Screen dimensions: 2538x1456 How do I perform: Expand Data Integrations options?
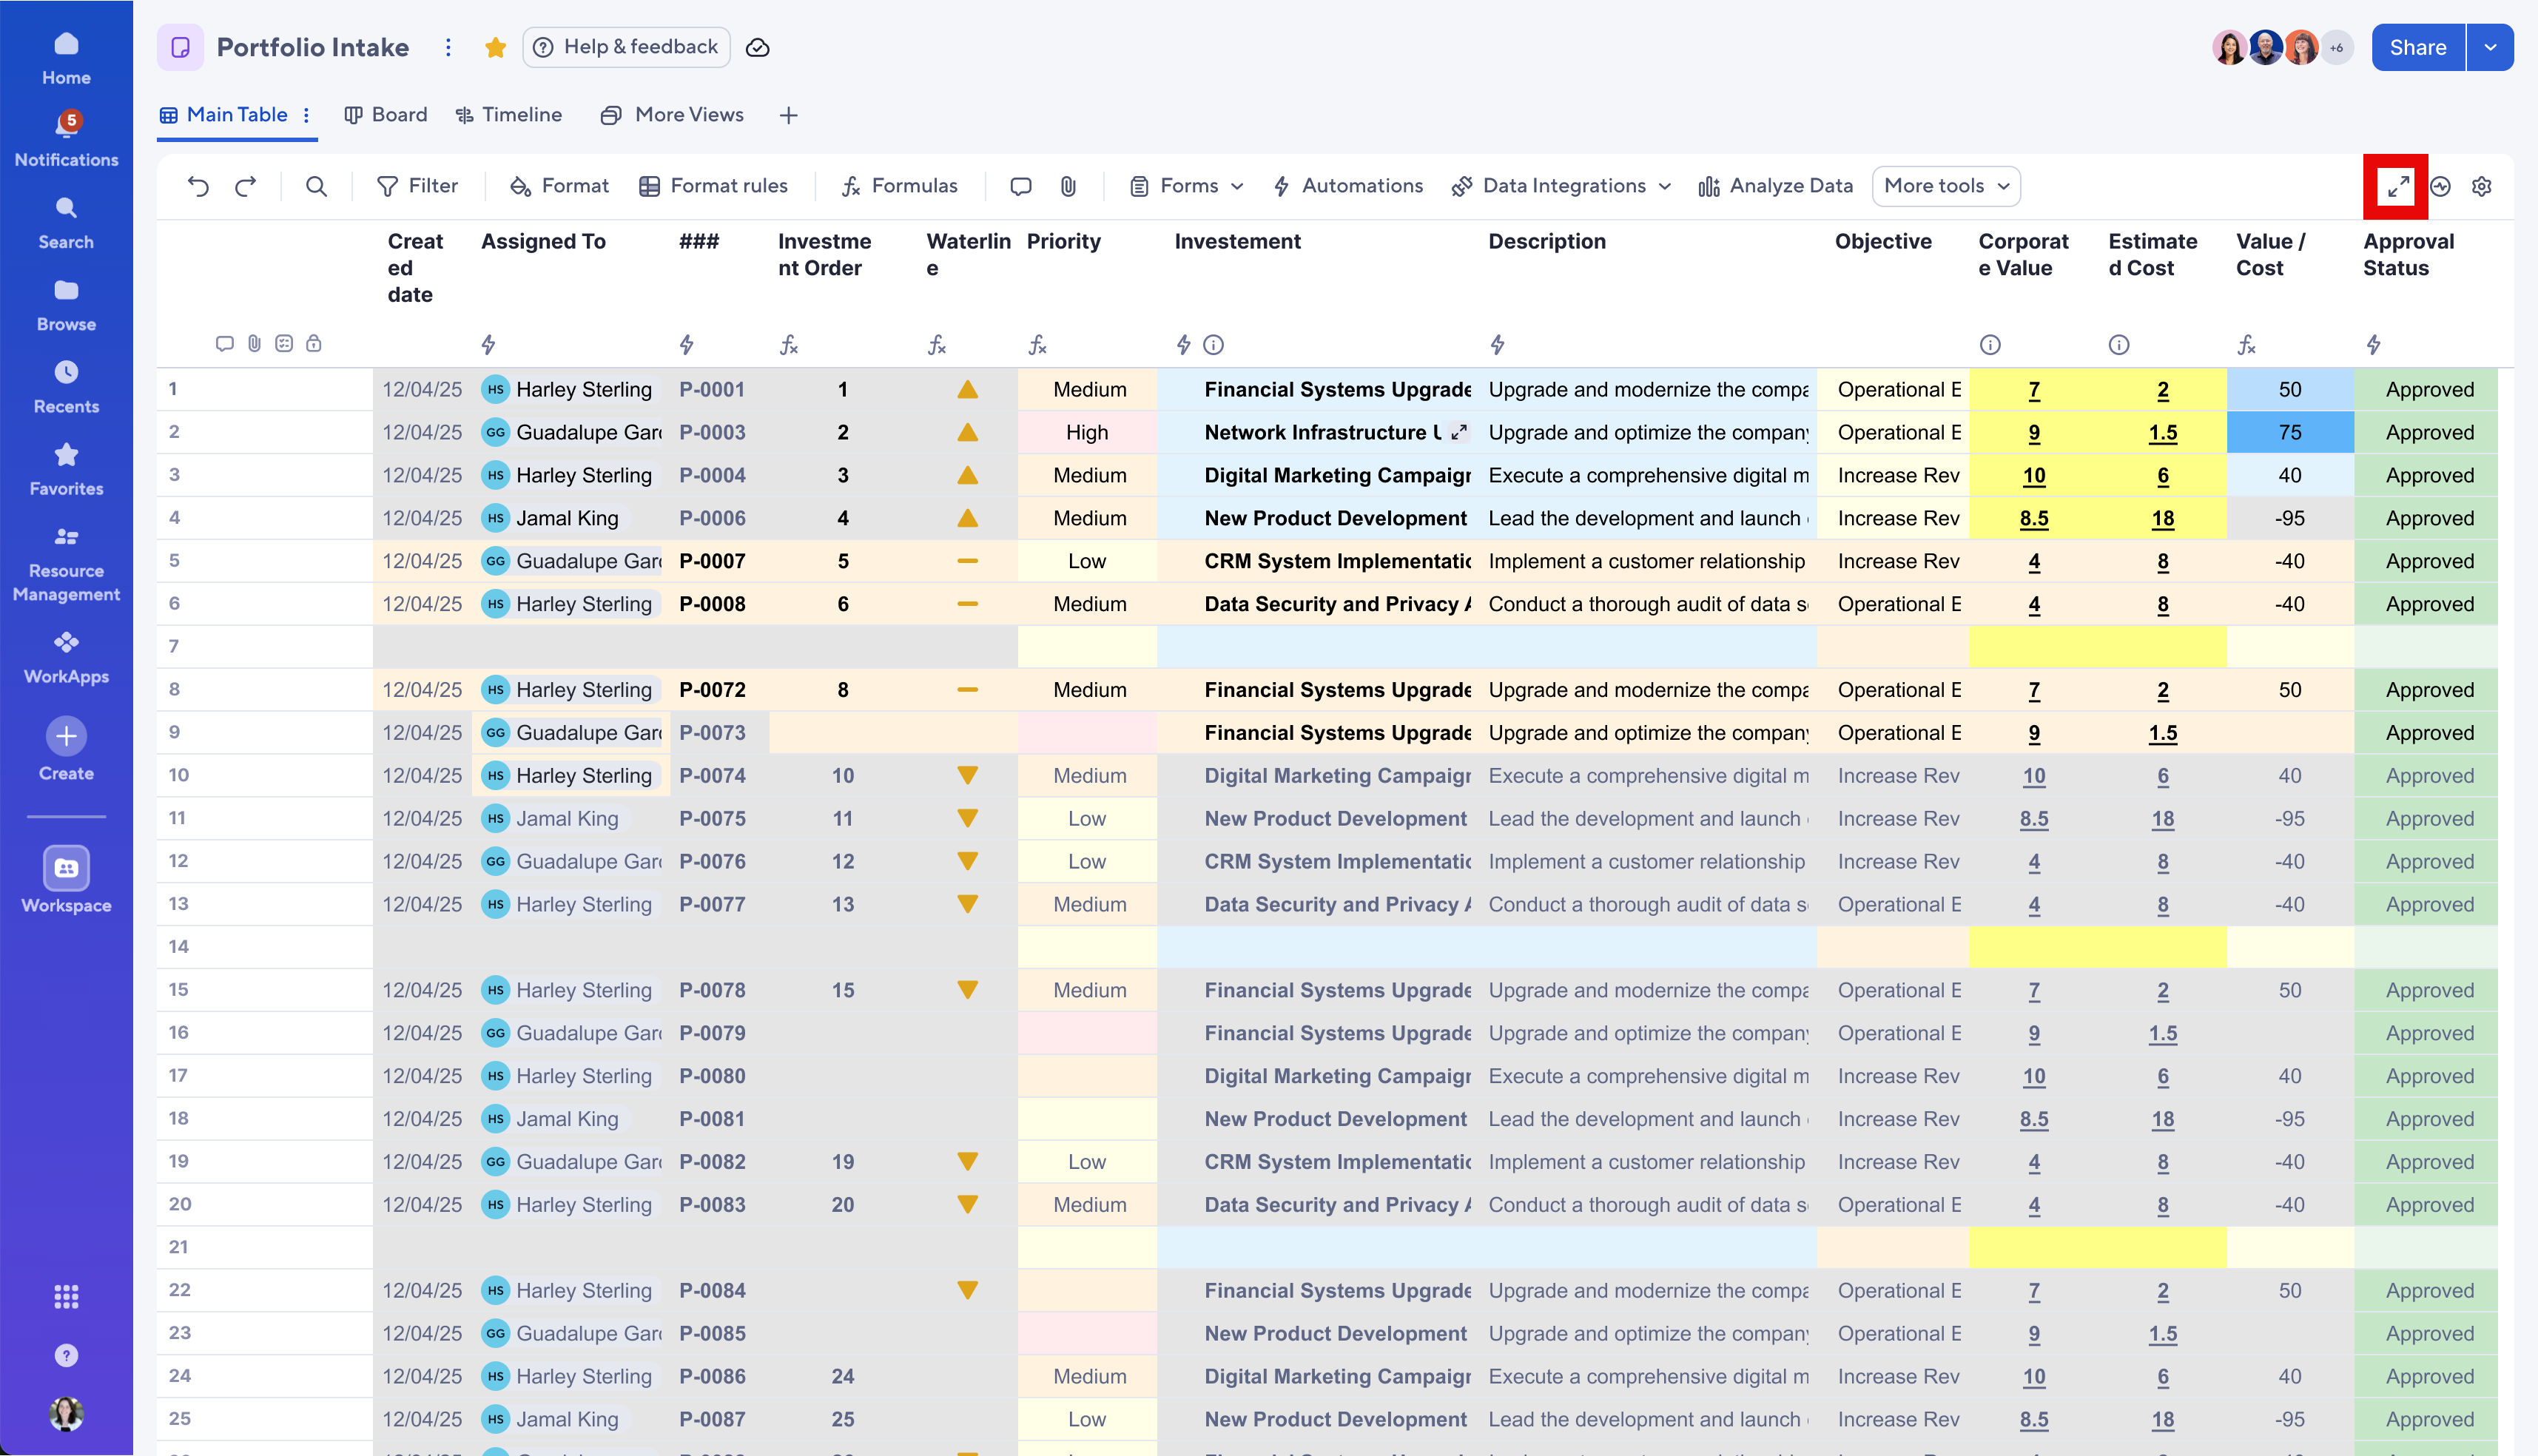point(1561,186)
